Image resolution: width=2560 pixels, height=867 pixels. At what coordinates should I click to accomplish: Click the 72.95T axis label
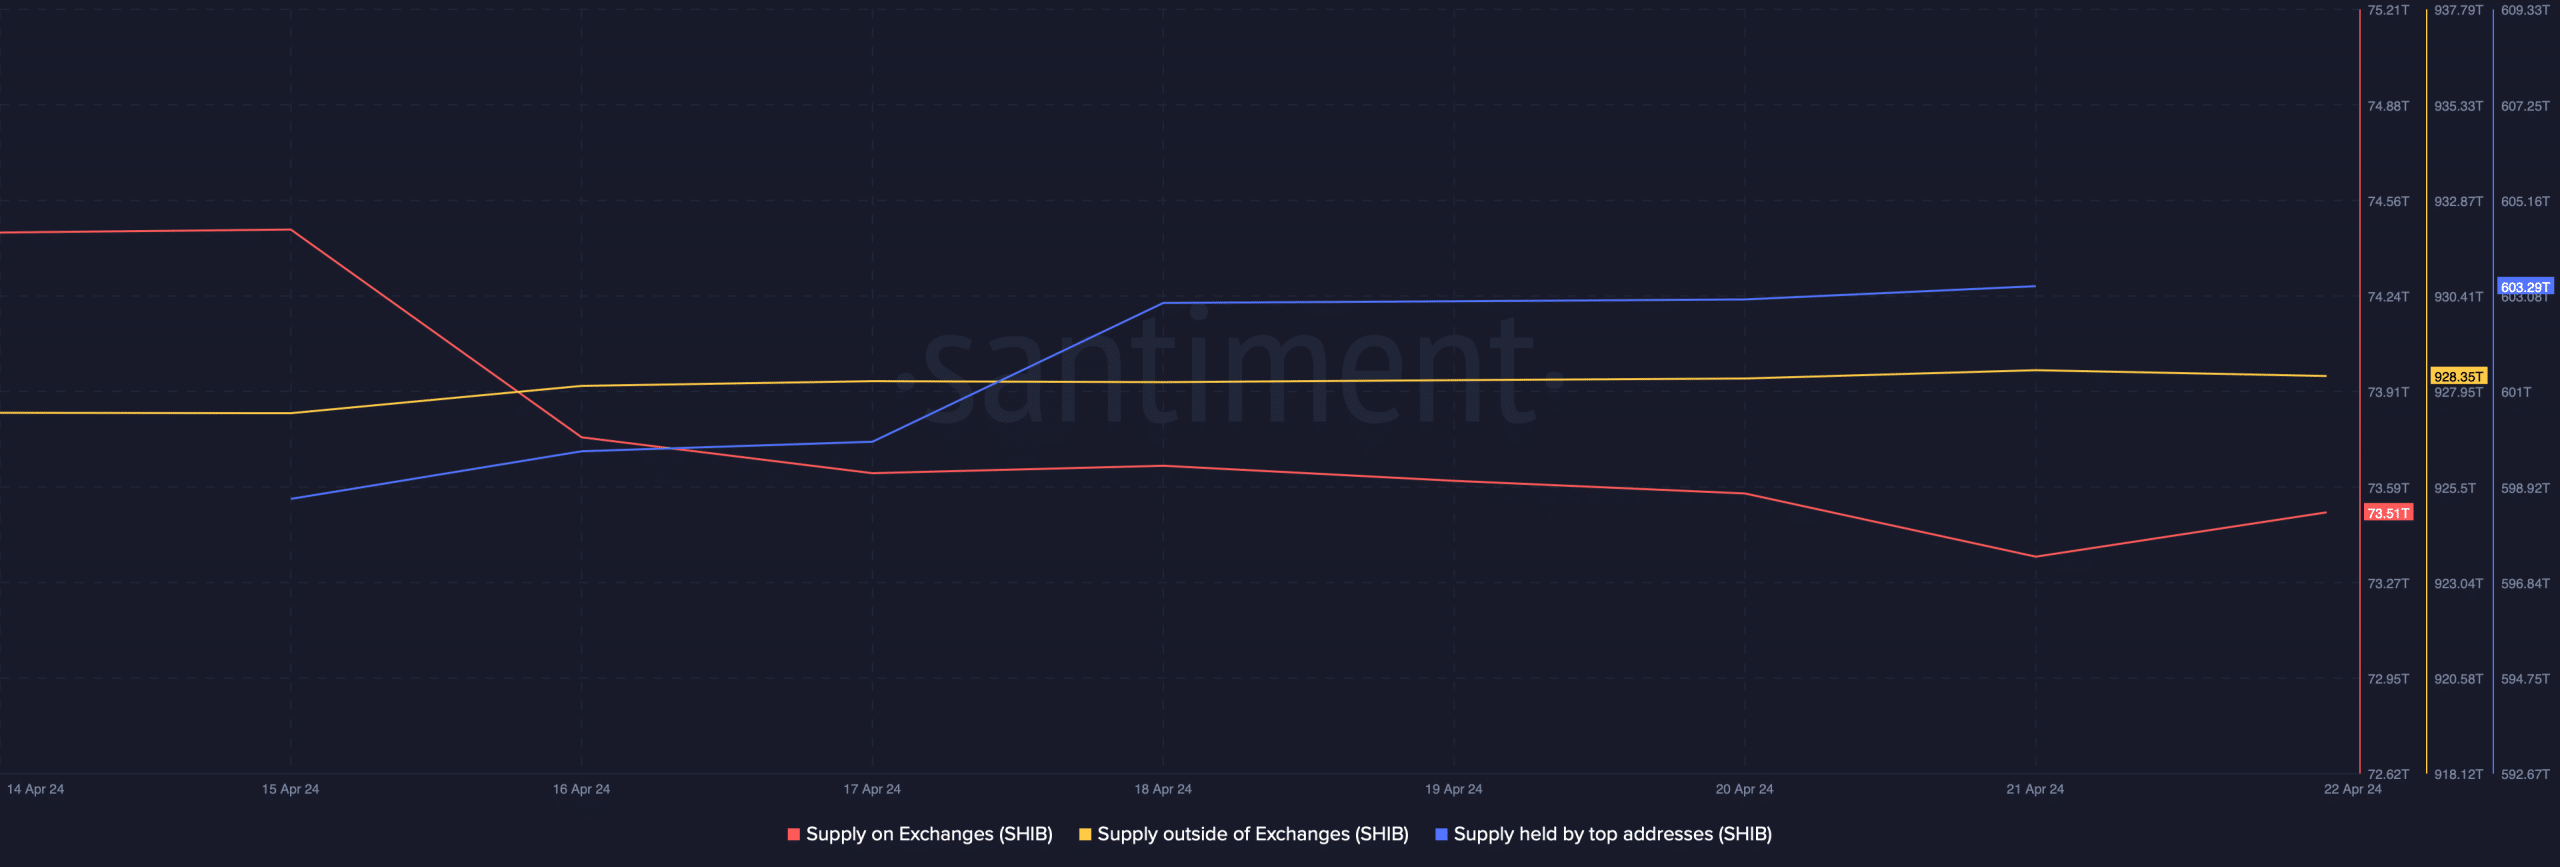(2388, 679)
